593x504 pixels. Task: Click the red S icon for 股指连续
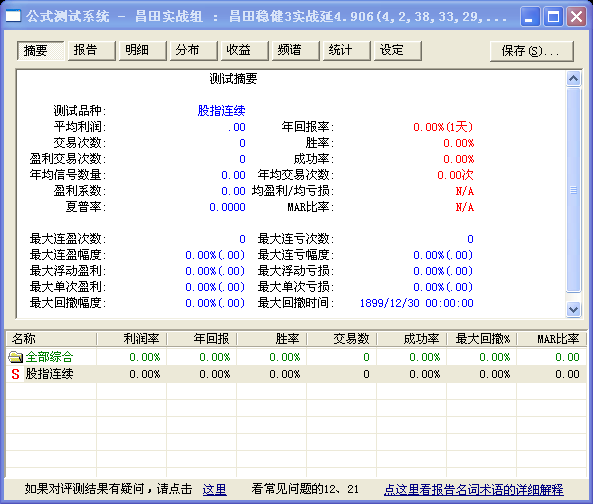tap(15, 374)
